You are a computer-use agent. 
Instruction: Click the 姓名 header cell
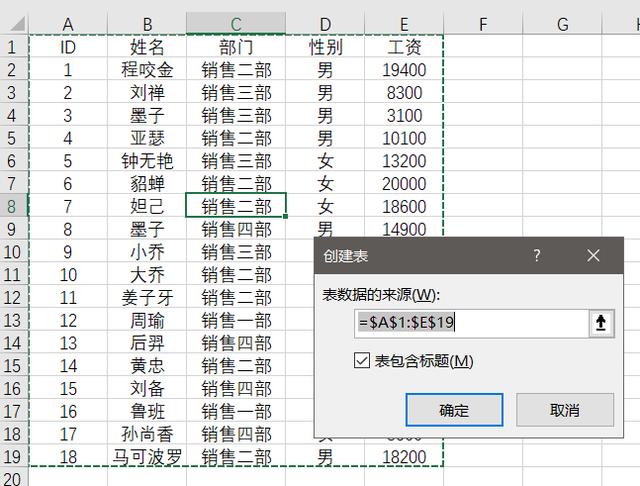point(147,47)
